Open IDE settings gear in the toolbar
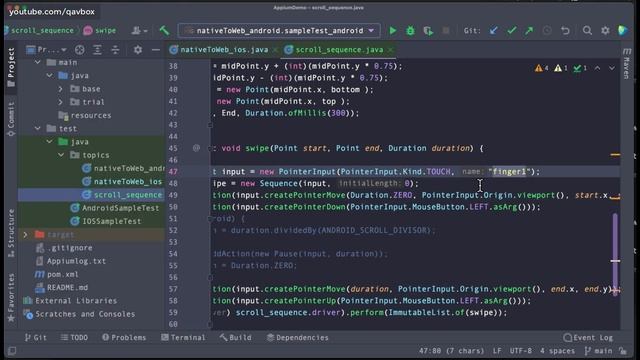The image size is (640, 360). tap(605, 31)
